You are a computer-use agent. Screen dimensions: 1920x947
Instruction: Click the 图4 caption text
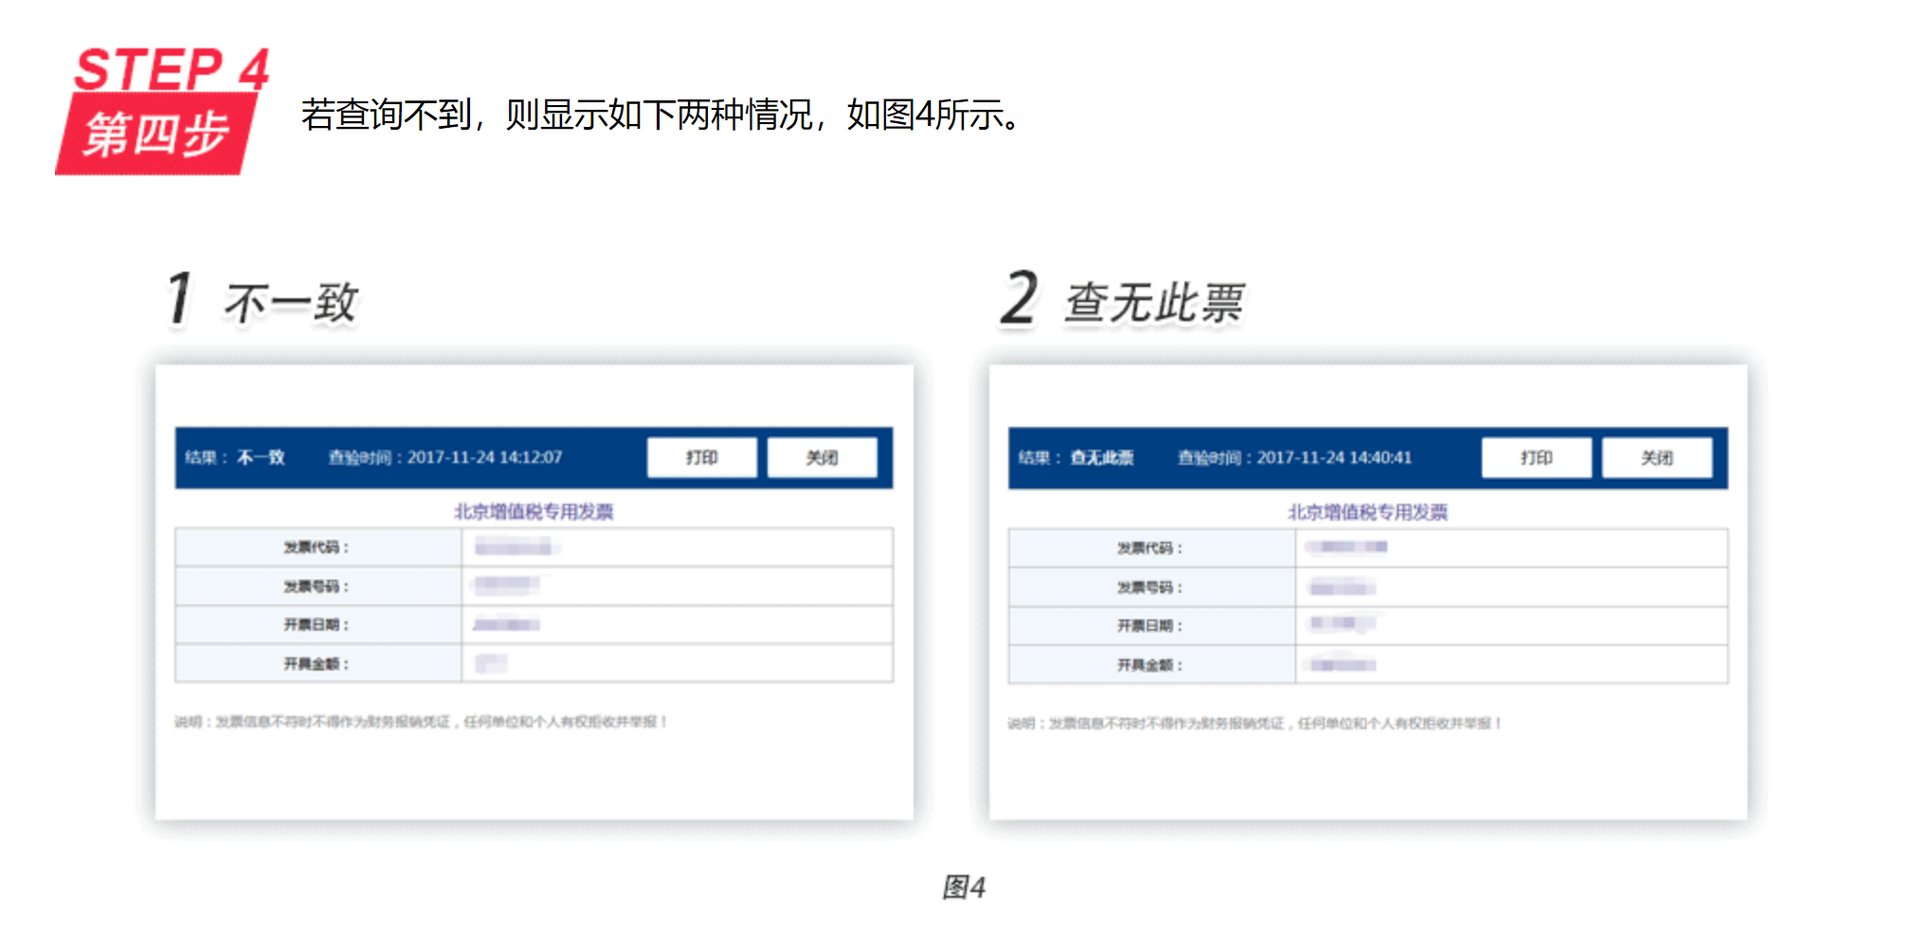point(965,885)
